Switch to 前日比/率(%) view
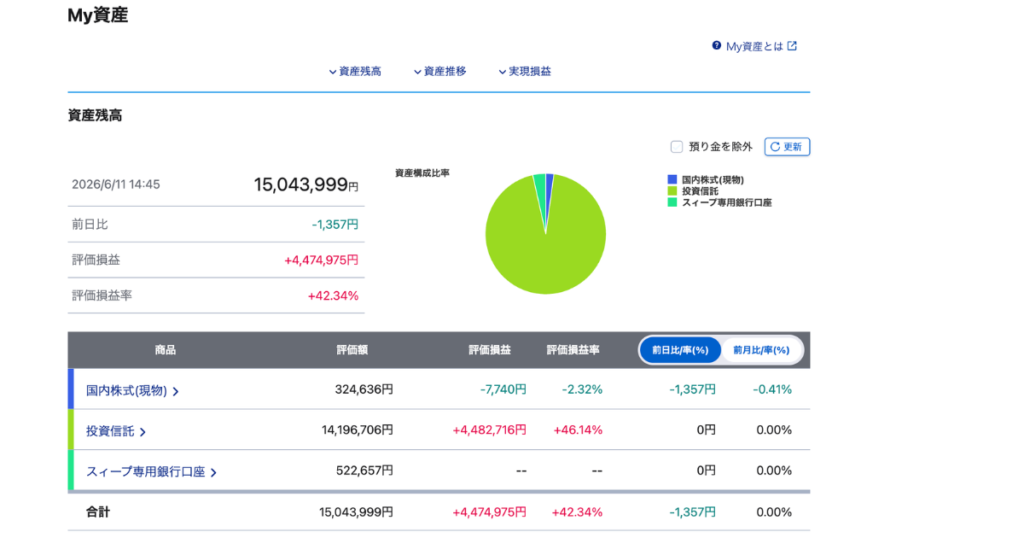This screenshot has width=1024, height=538. pyautogui.click(x=680, y=350)
